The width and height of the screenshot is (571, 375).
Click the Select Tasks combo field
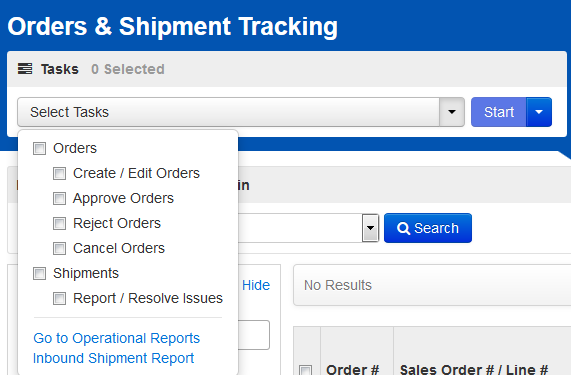coord(229,112)
